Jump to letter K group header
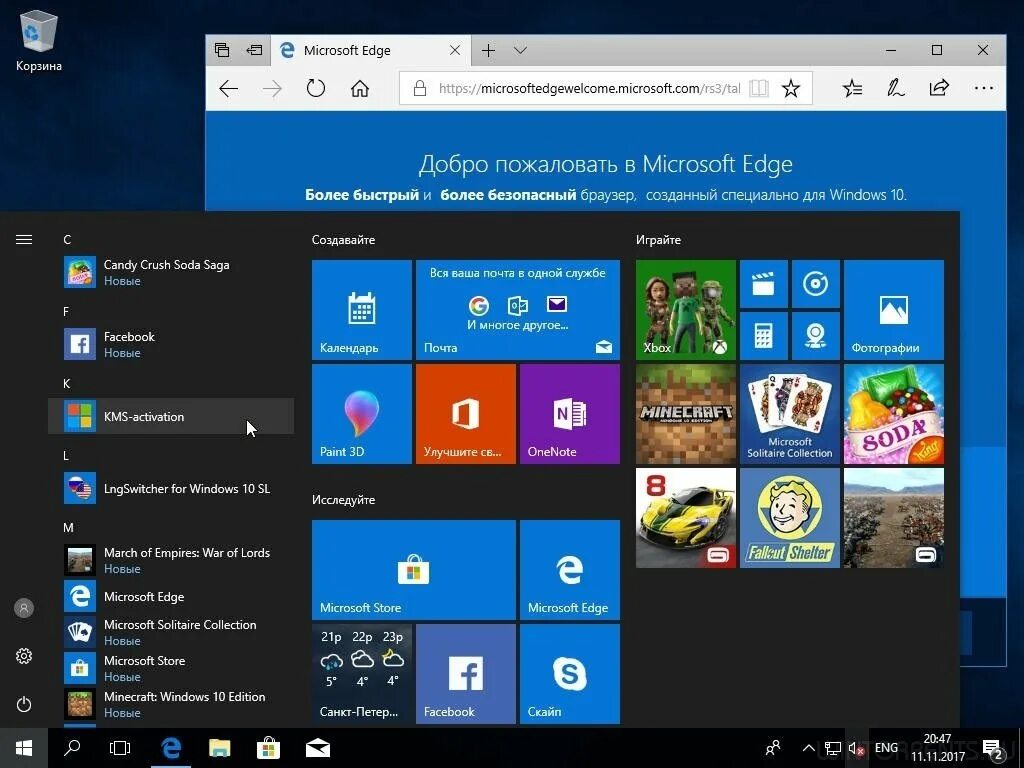This screenshot has width=1024, height=768. (67, 383)
